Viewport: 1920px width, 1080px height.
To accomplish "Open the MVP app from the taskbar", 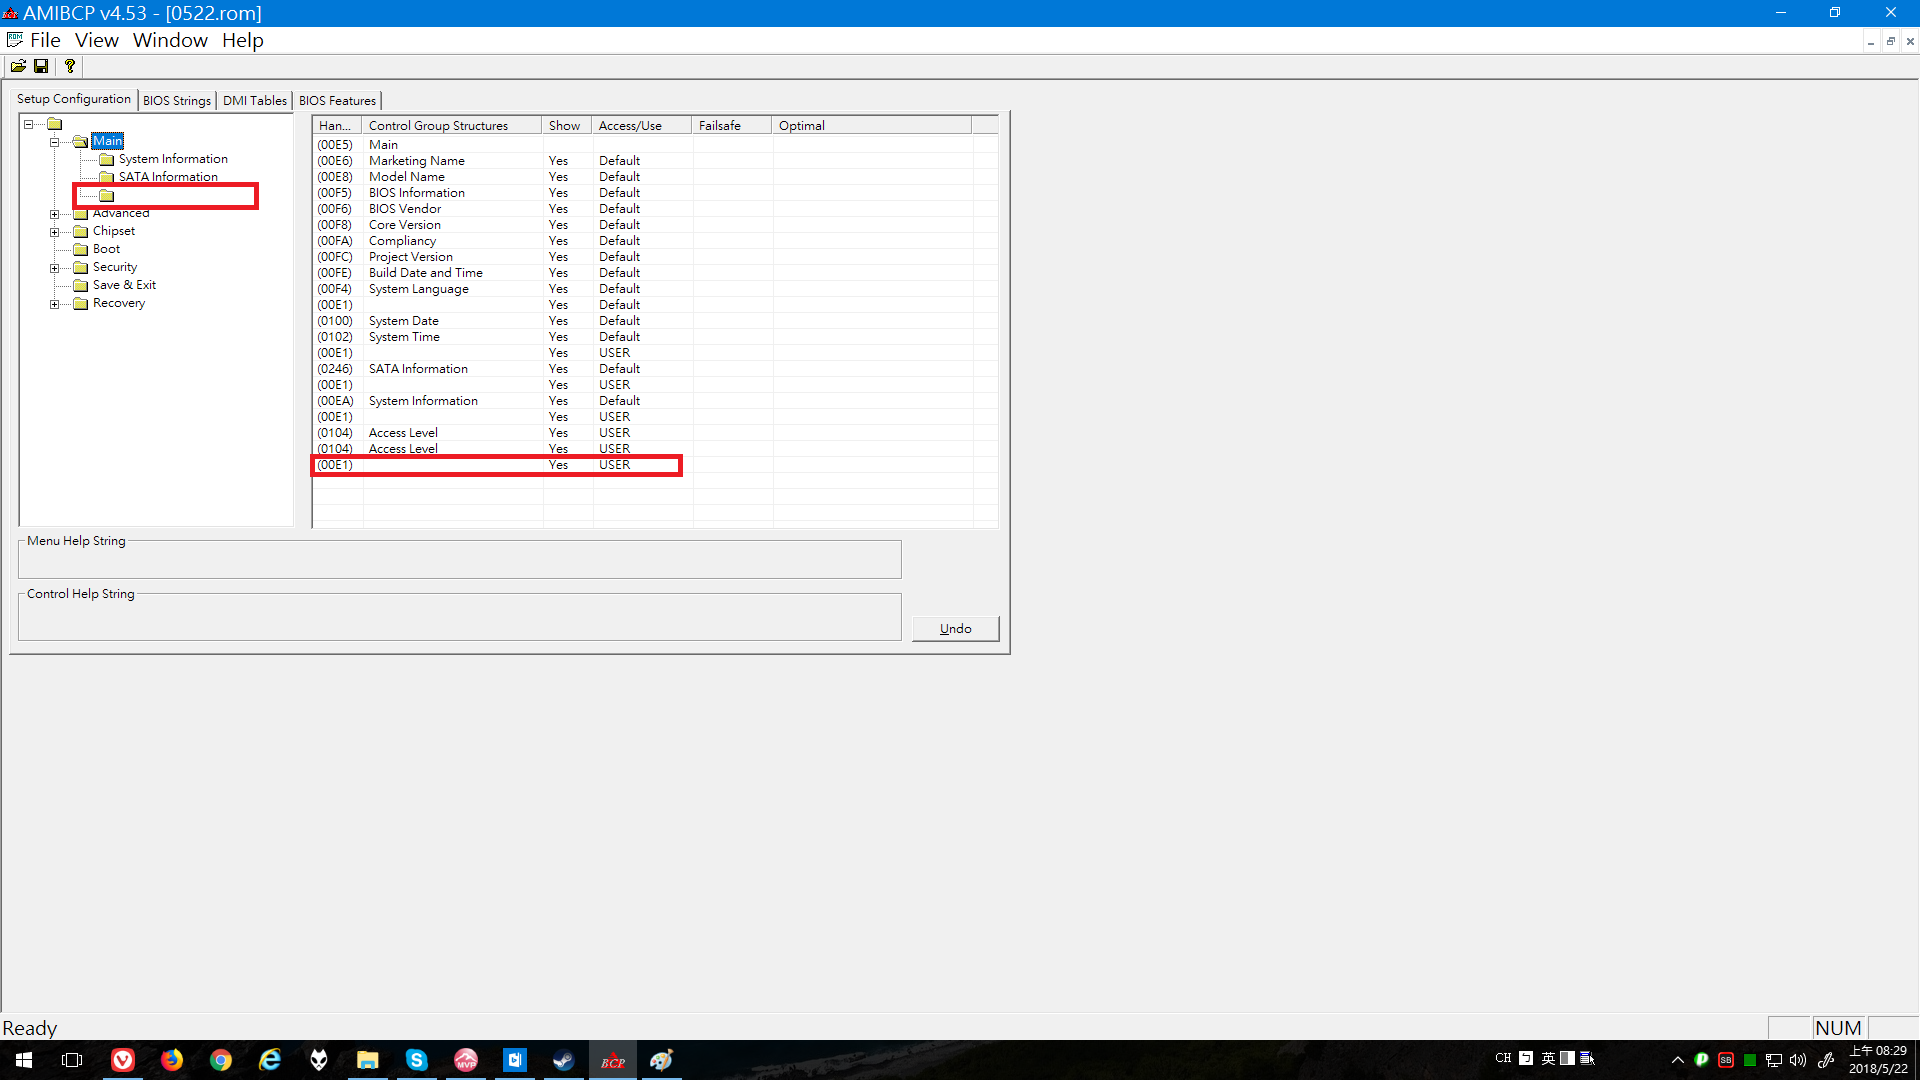I will click(466, 1060).
